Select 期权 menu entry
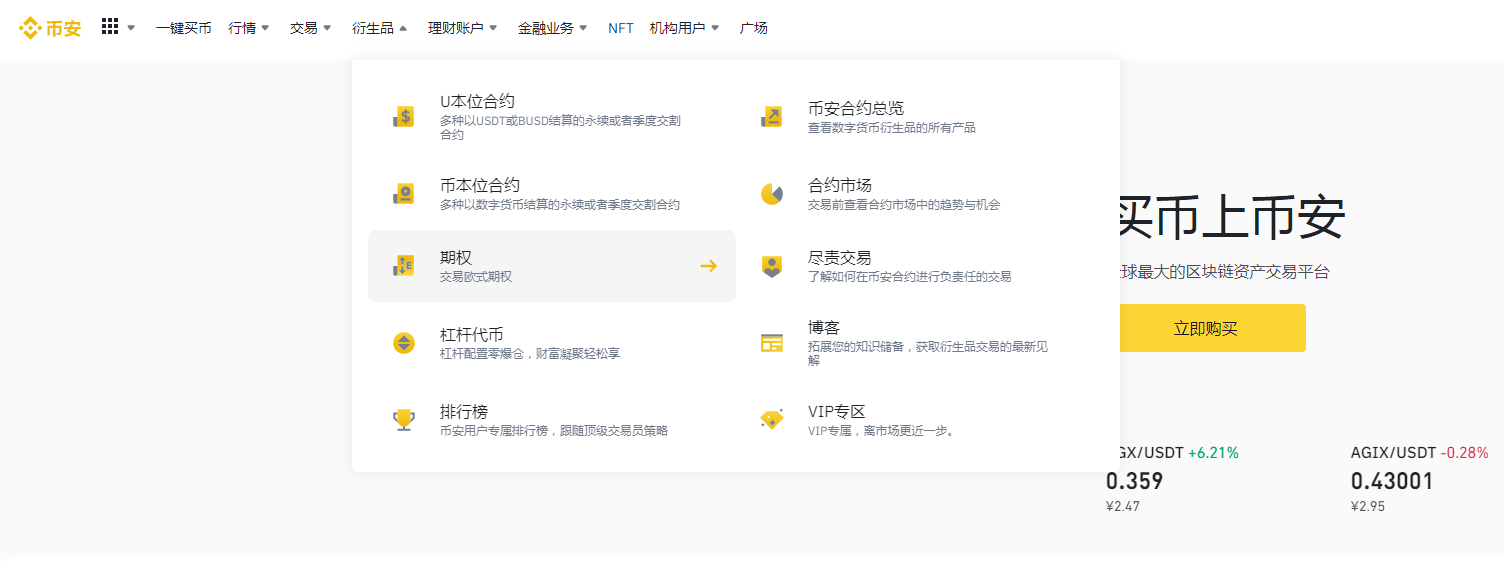Screen dimensions: 1504x575 tap(552, 266)
